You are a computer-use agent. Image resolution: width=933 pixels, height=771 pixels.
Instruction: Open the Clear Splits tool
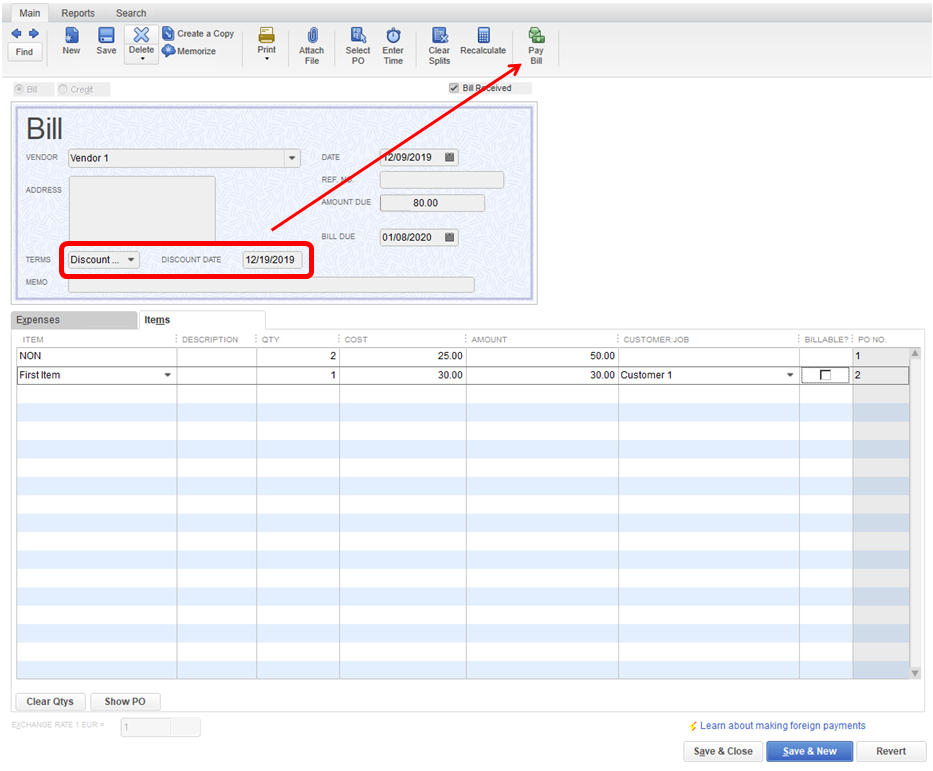click(439, 46)
